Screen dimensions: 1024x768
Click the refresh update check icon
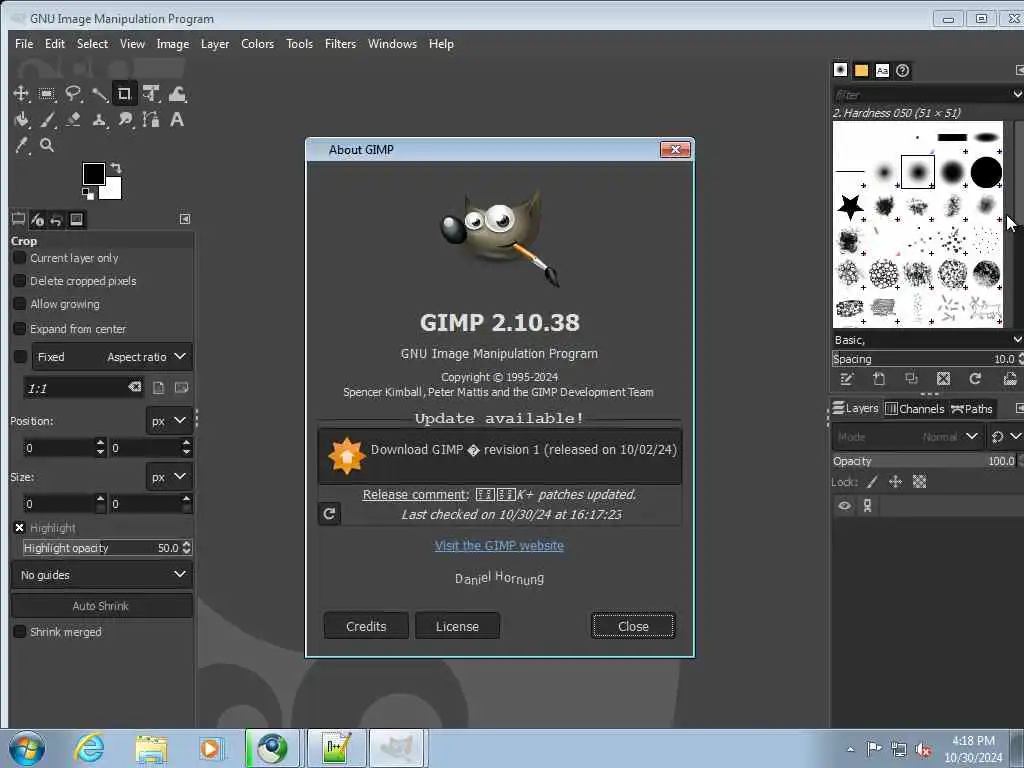pos(329,514)
